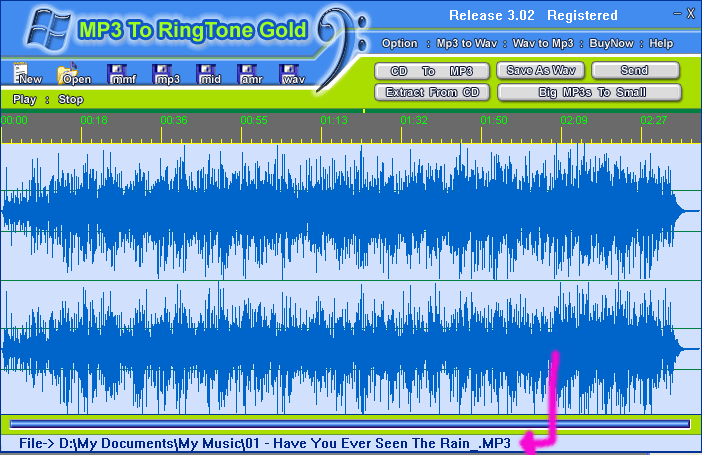Open the Option menu
This screenshot has width=702, height=455.
point(399,43)
